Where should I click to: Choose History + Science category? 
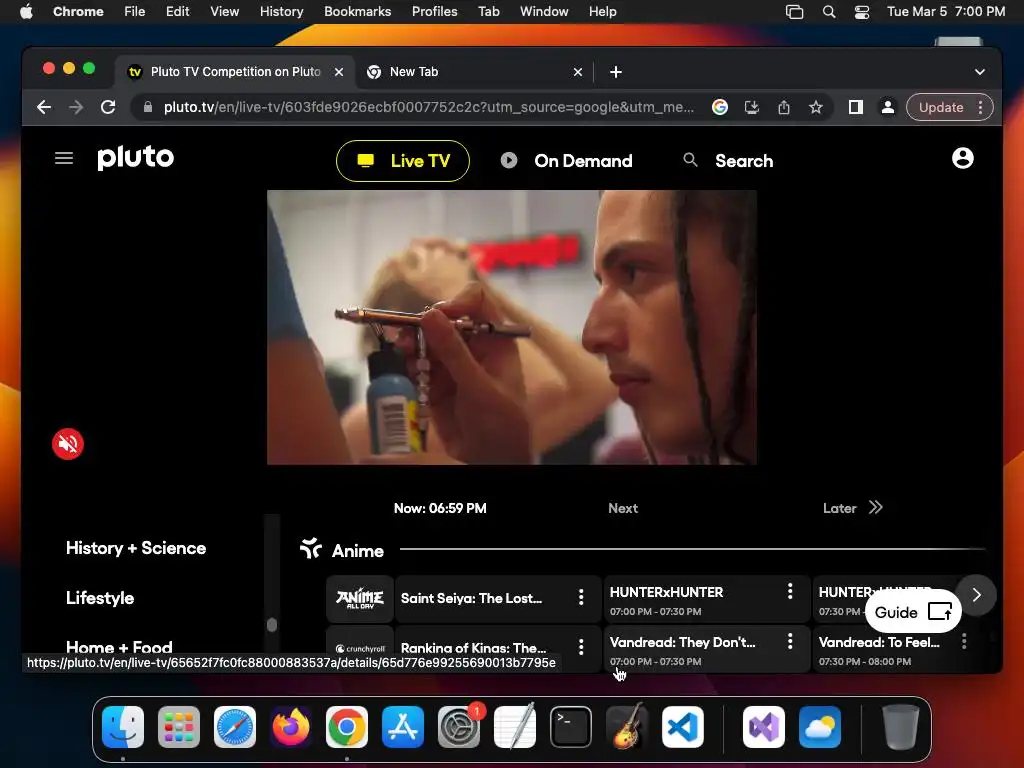click(x=136, y=548)
